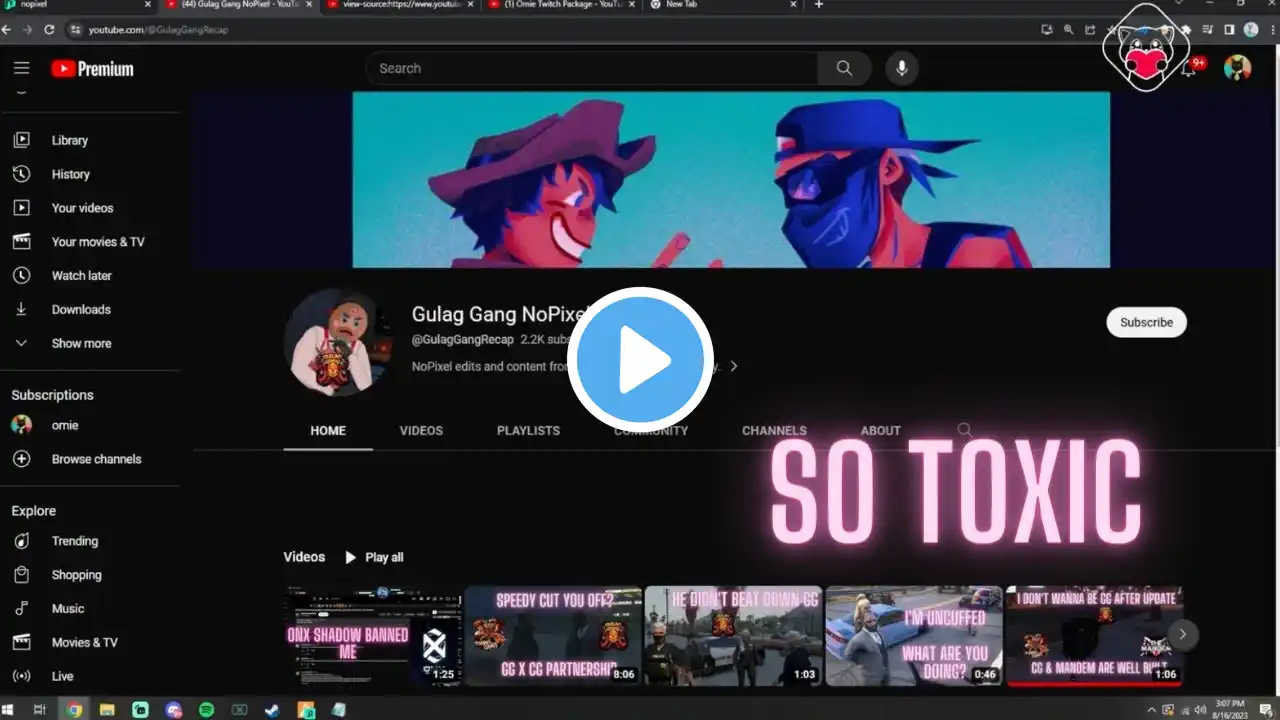Open Steam from the taskbar
Screen dimensions: 1280x720
pyautogui.click(x=272, y=710)
